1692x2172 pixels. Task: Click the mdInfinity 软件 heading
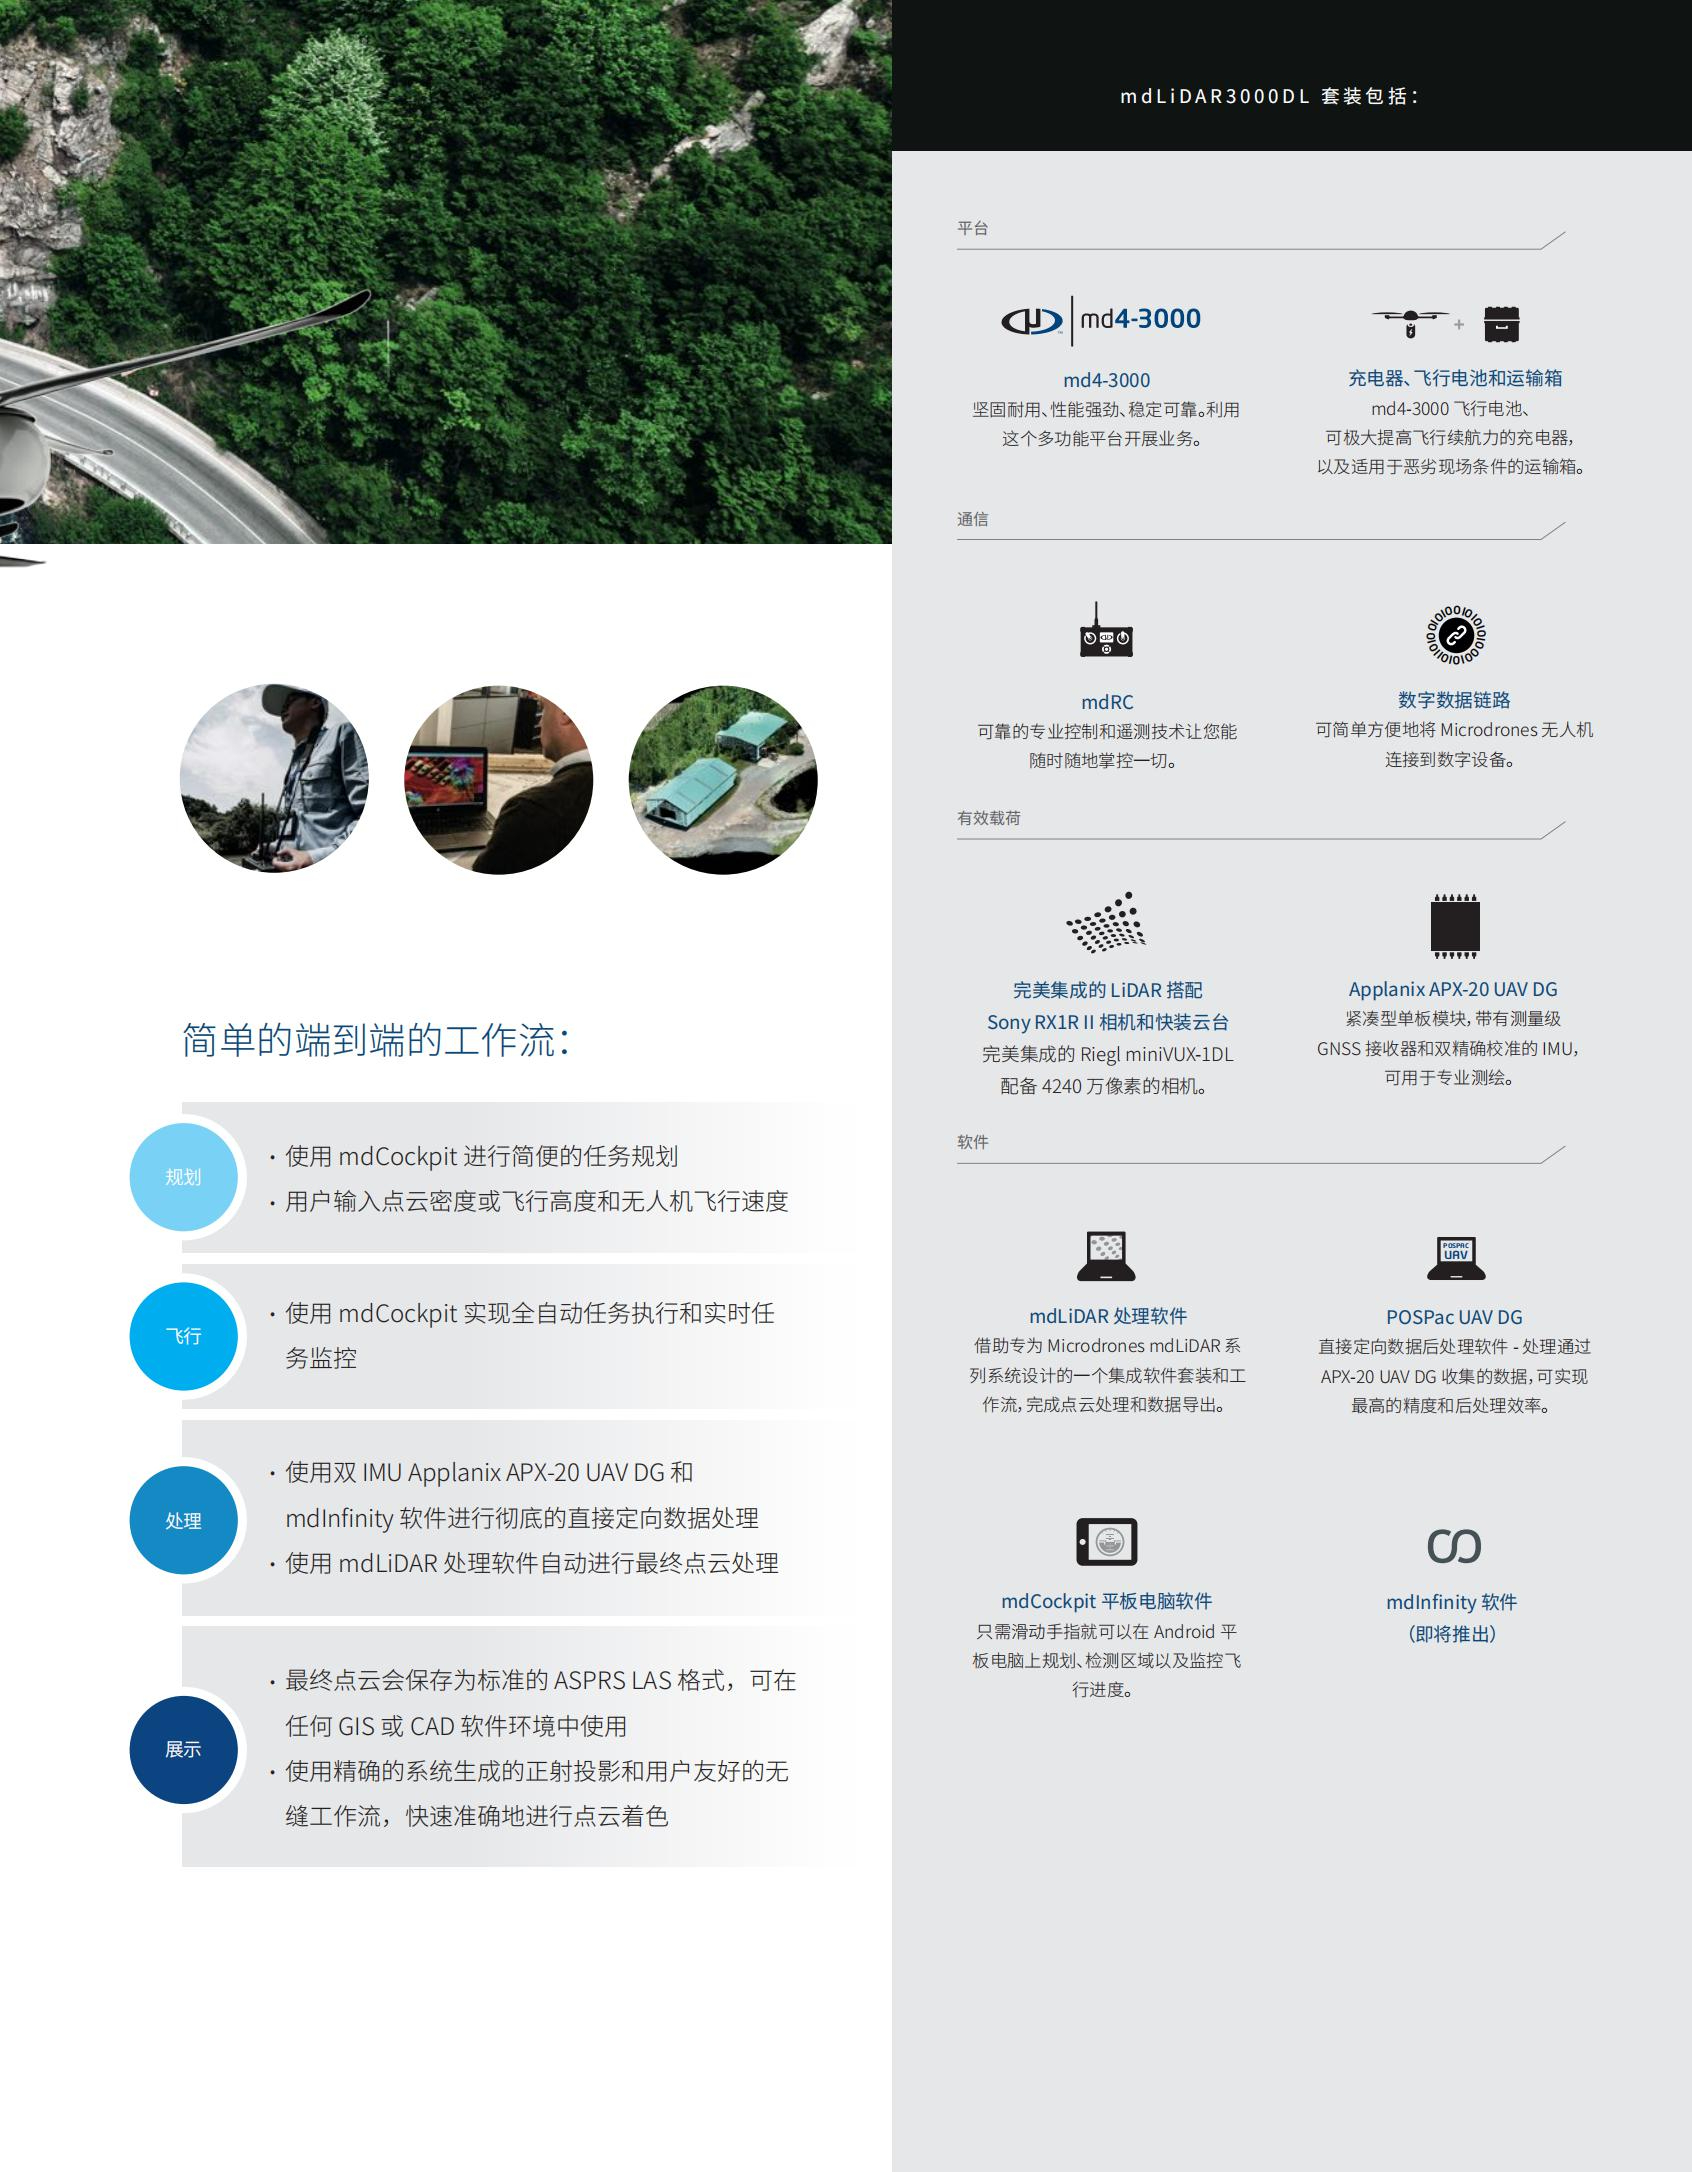point(1451,1602)
